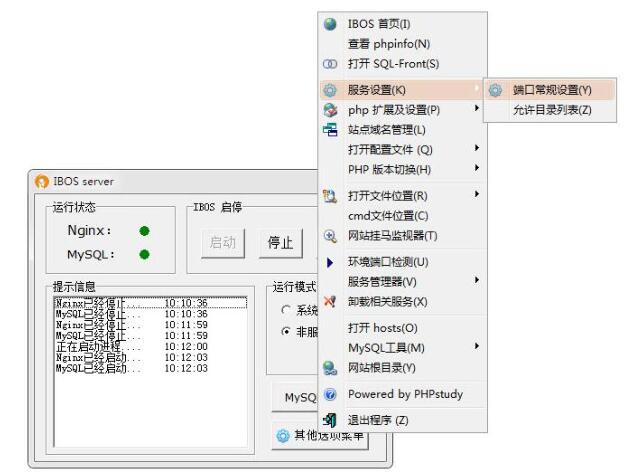The image size is (638, 472).
Task: Click the IBOS server title bar logo
Action: 42,181
